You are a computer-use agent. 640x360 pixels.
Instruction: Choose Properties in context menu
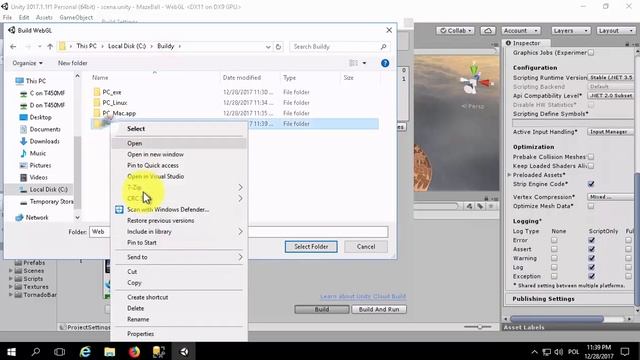coord(179,334)
